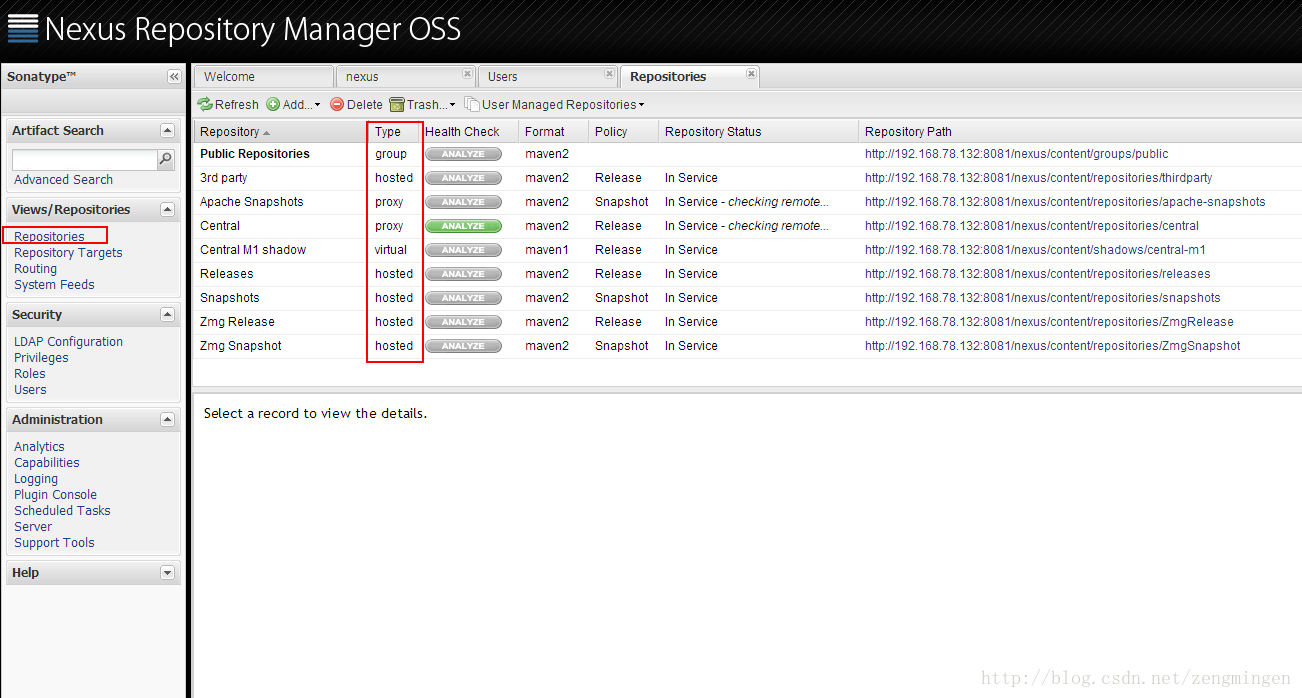
Task: Open the ZmgSnapshot repository path URL
Action: tap(1052, 346)
